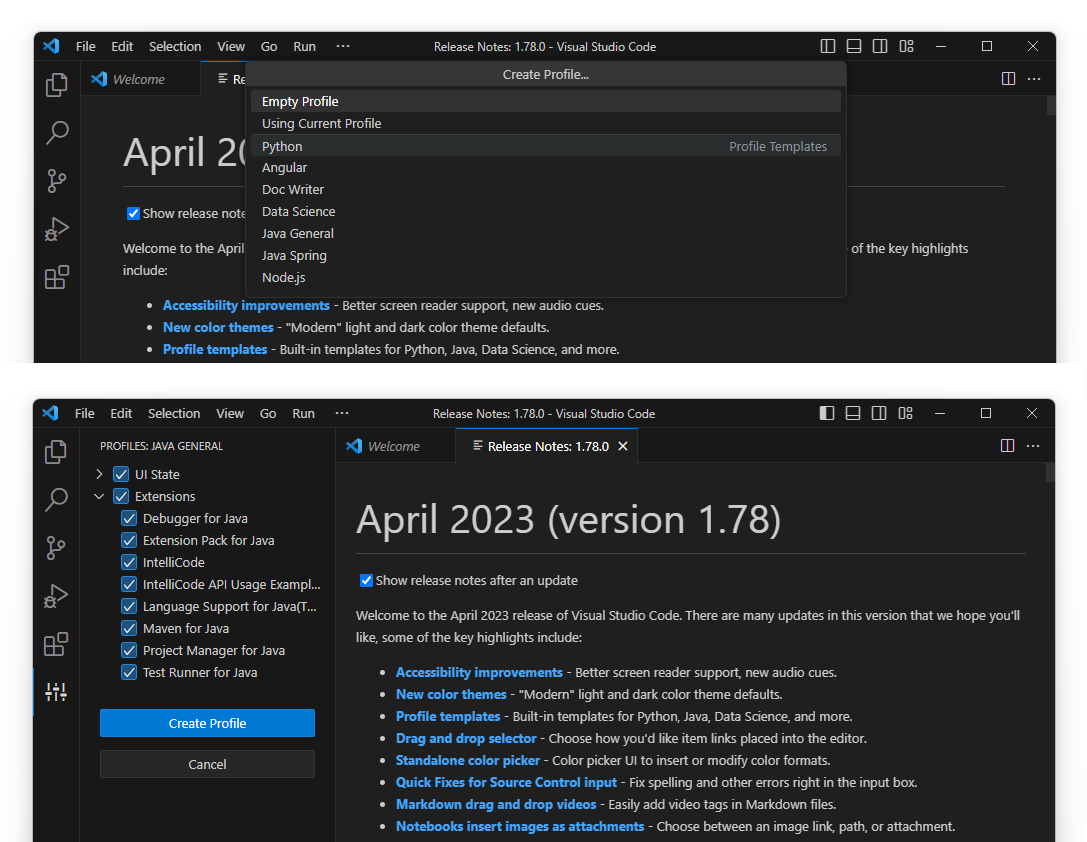Image resolution: width=1087 pixels, height=842 pixels.
Task: Customize layout icon in top window title bar
Action: coord(906,46)
